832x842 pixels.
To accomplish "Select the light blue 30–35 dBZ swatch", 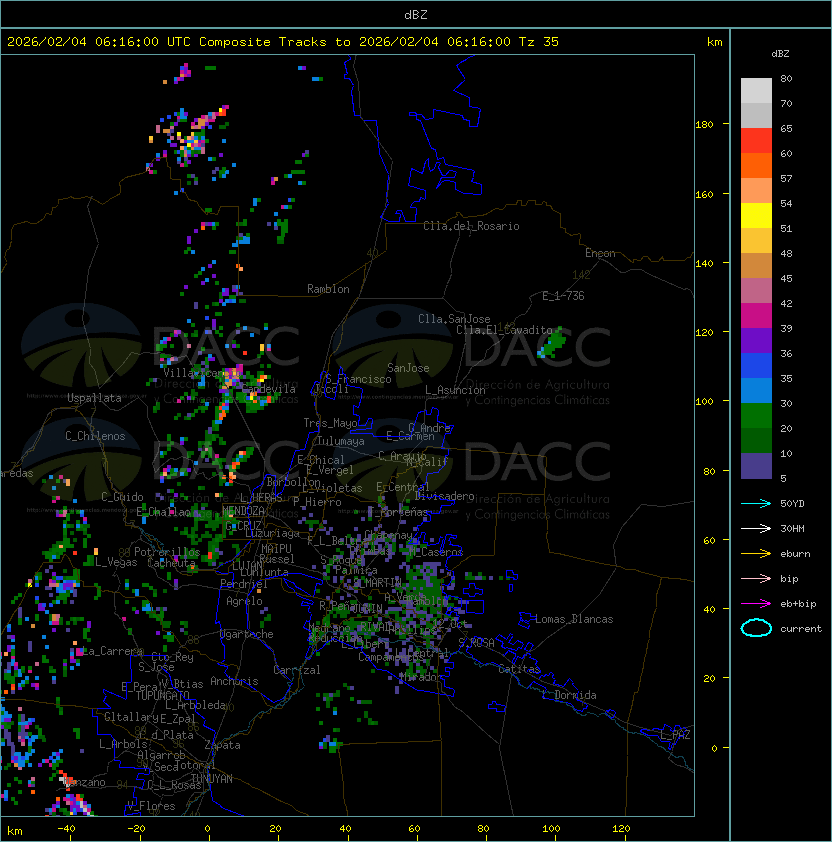I will coord(756,390).
